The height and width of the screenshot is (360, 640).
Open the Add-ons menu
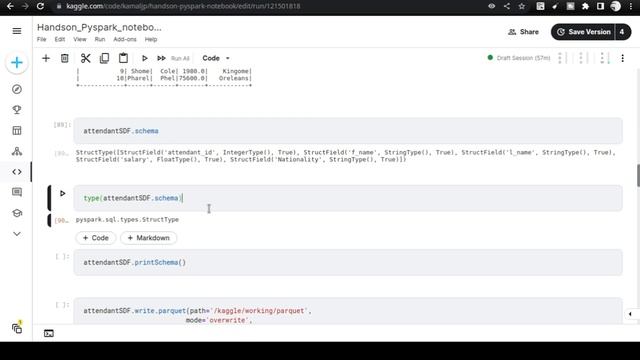tap(125, 40)
